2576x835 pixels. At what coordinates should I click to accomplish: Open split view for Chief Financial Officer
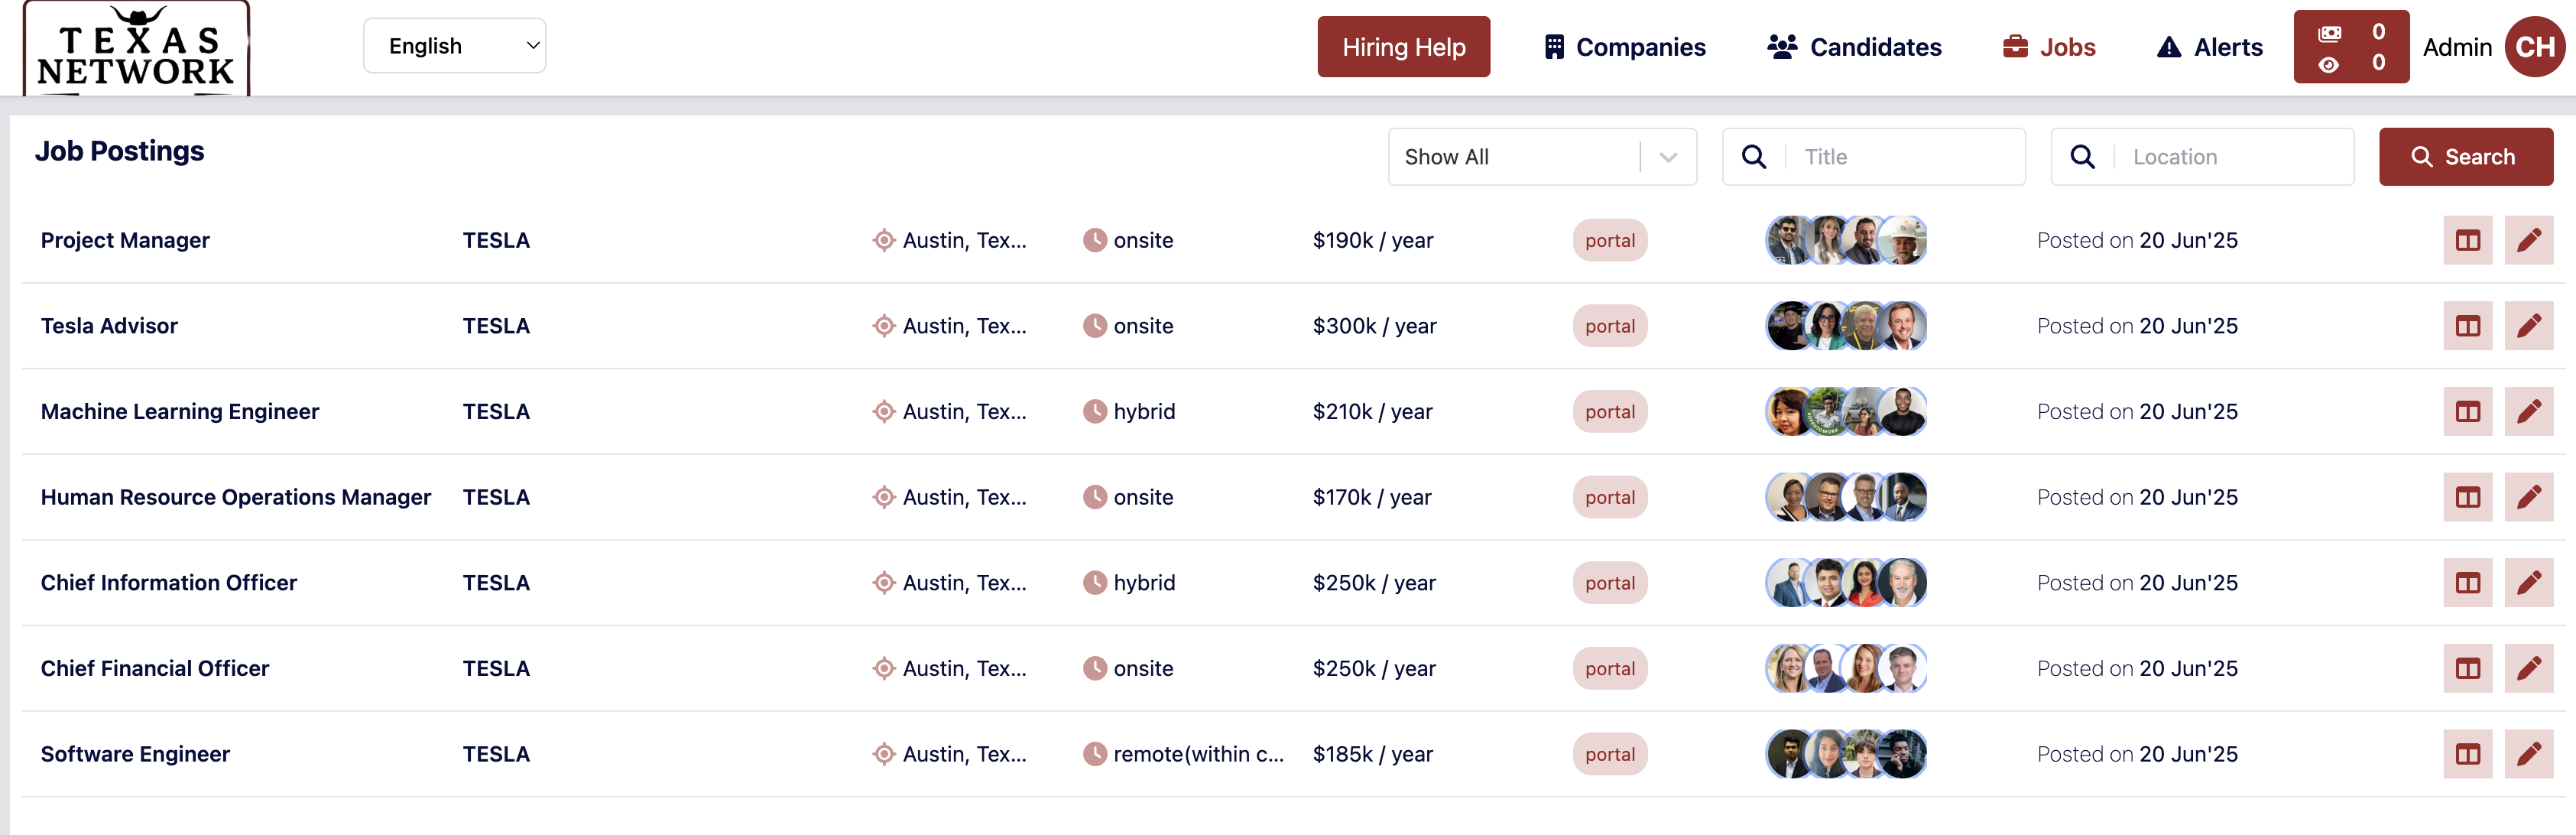[x=2467, y=668]
